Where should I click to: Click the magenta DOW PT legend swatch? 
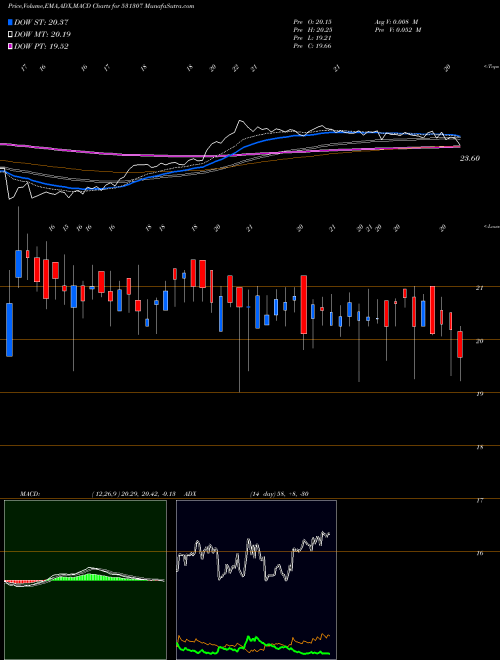coord(11,46)
